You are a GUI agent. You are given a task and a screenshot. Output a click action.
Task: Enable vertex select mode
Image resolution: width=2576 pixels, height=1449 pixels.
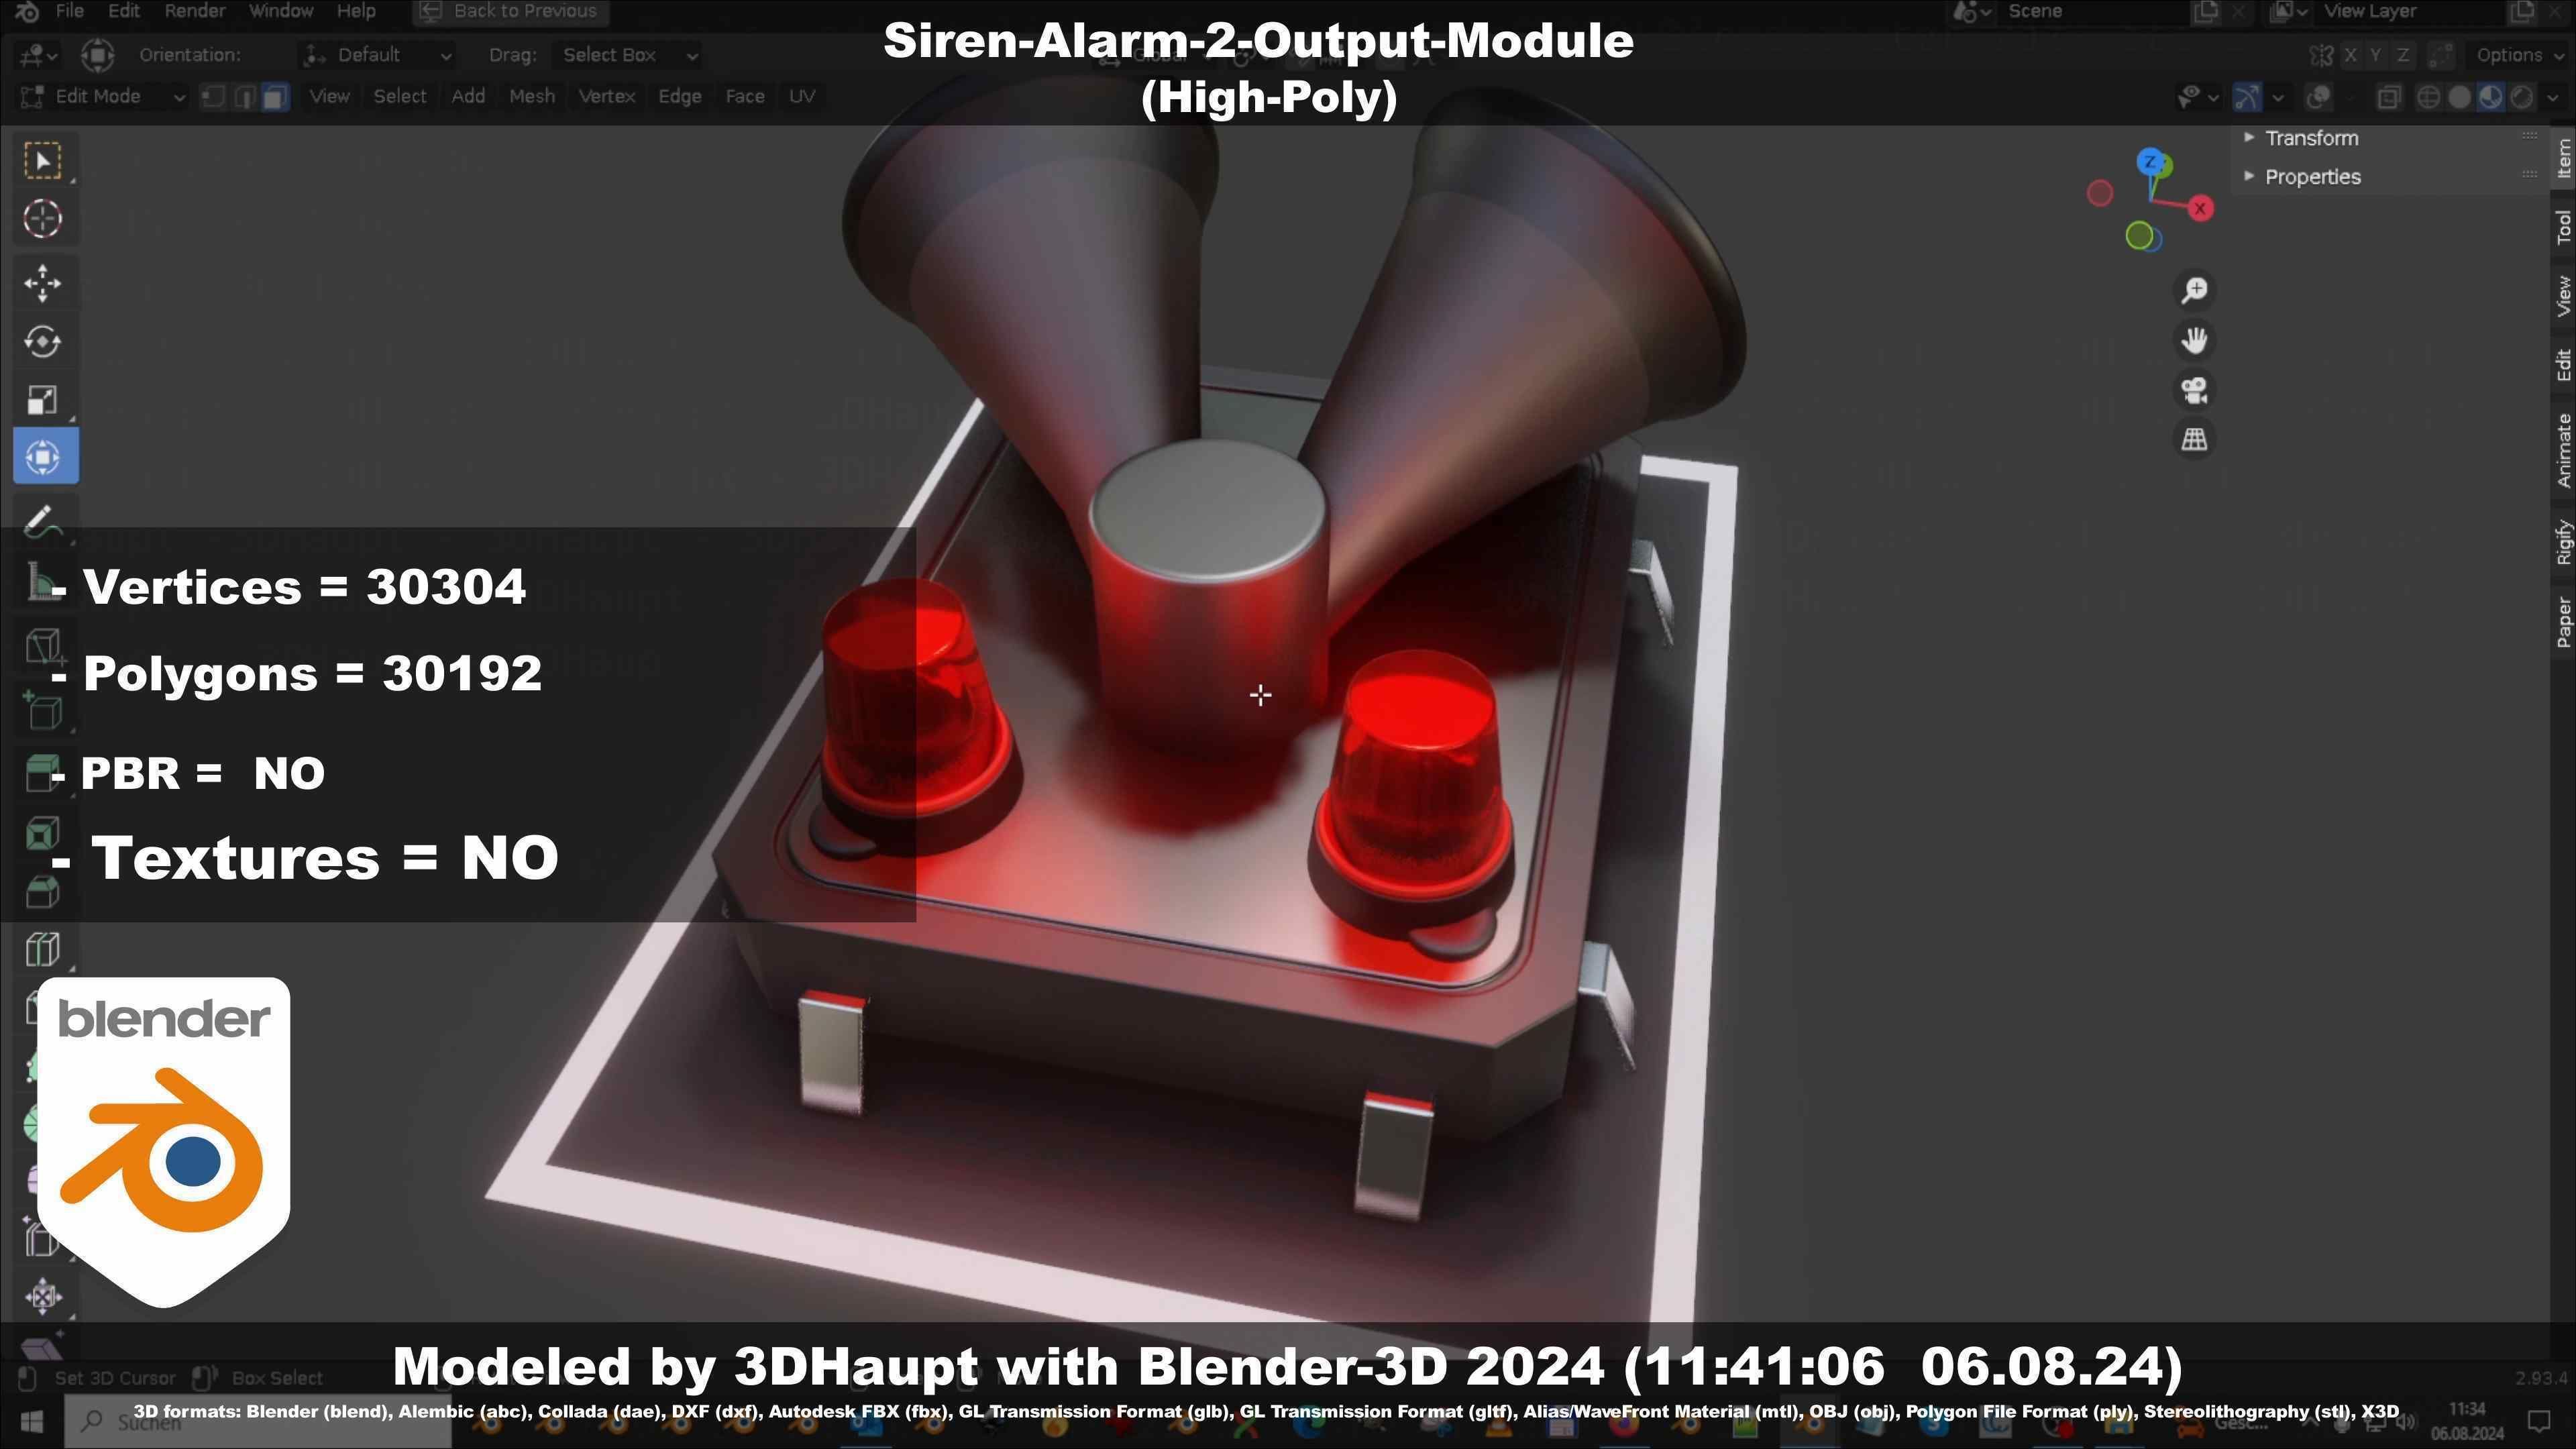coord(213,97)
